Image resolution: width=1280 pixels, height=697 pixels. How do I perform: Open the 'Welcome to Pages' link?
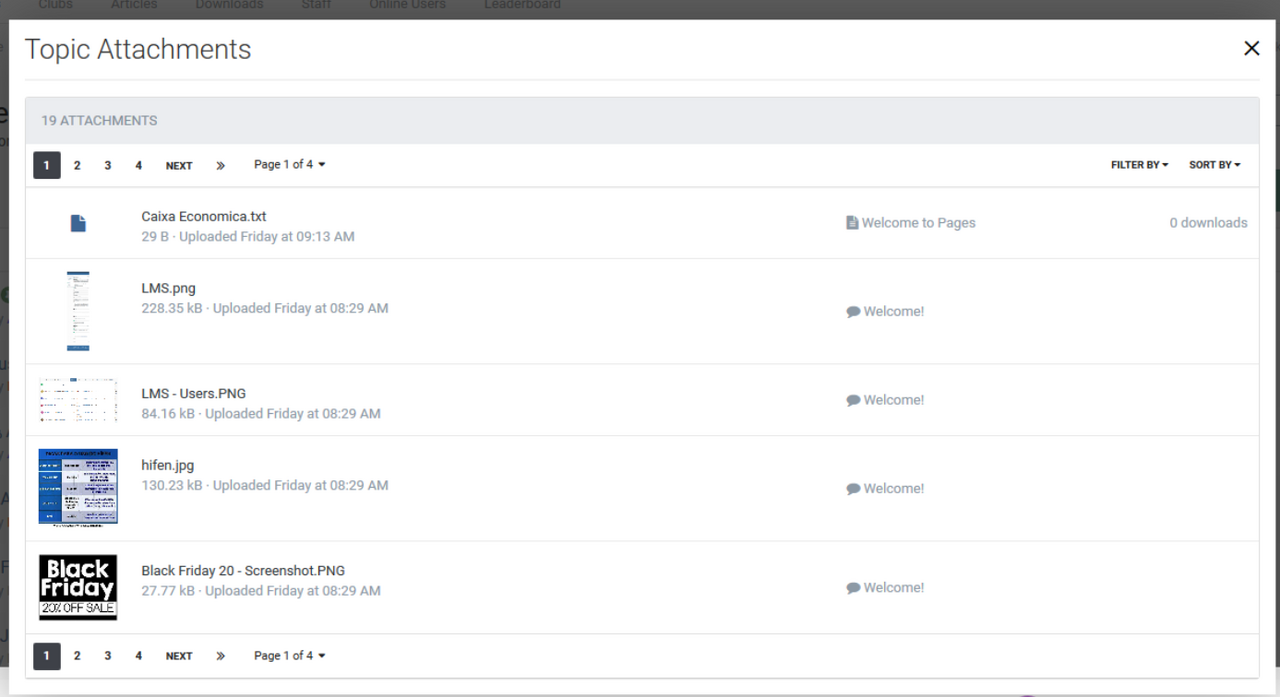point(918,223)
